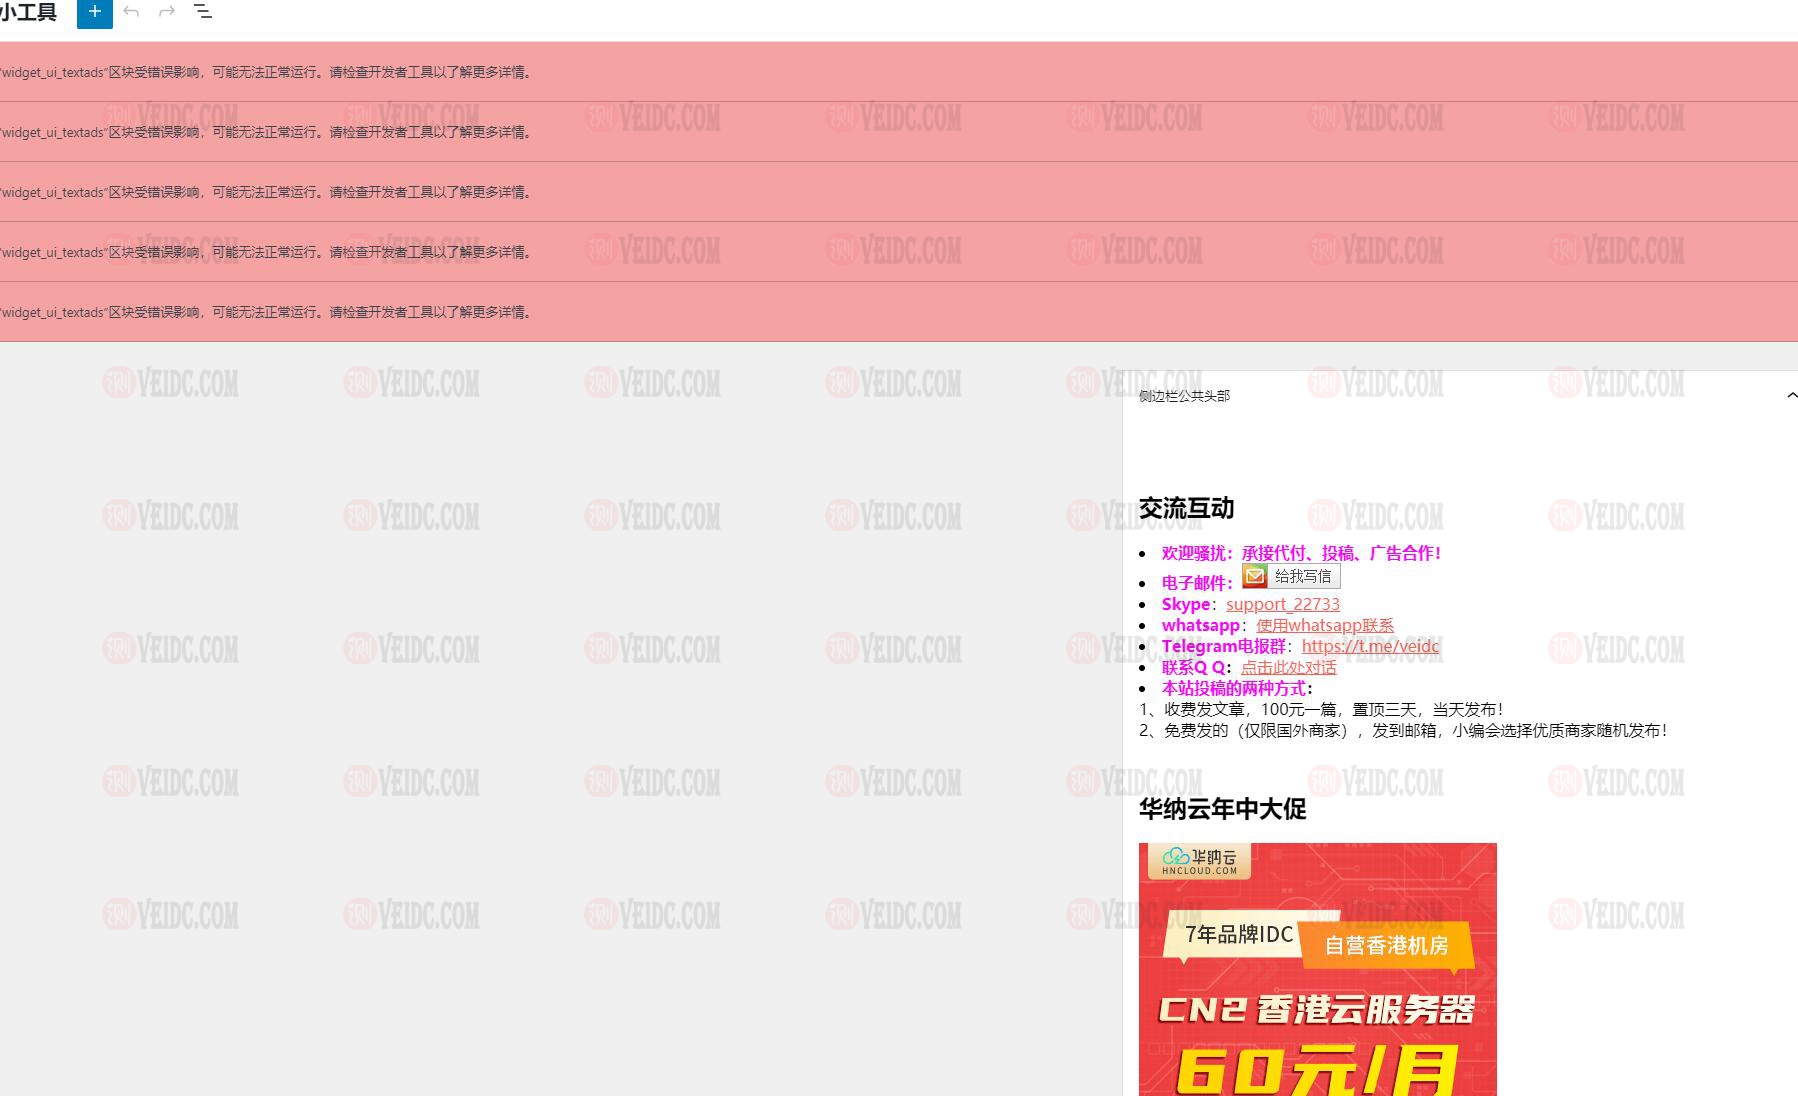Click the 华纳云 CN2 香港云服务器 banner image
Screen dimensions: 1798x1096
click(x=1318, y=969)
